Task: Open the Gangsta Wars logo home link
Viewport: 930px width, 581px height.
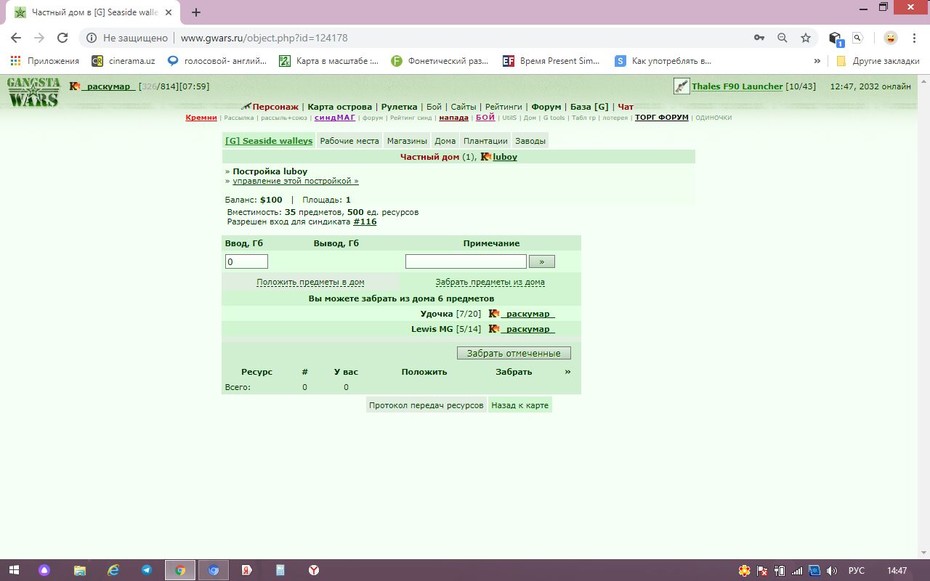Action: click(x=33, y=92)
